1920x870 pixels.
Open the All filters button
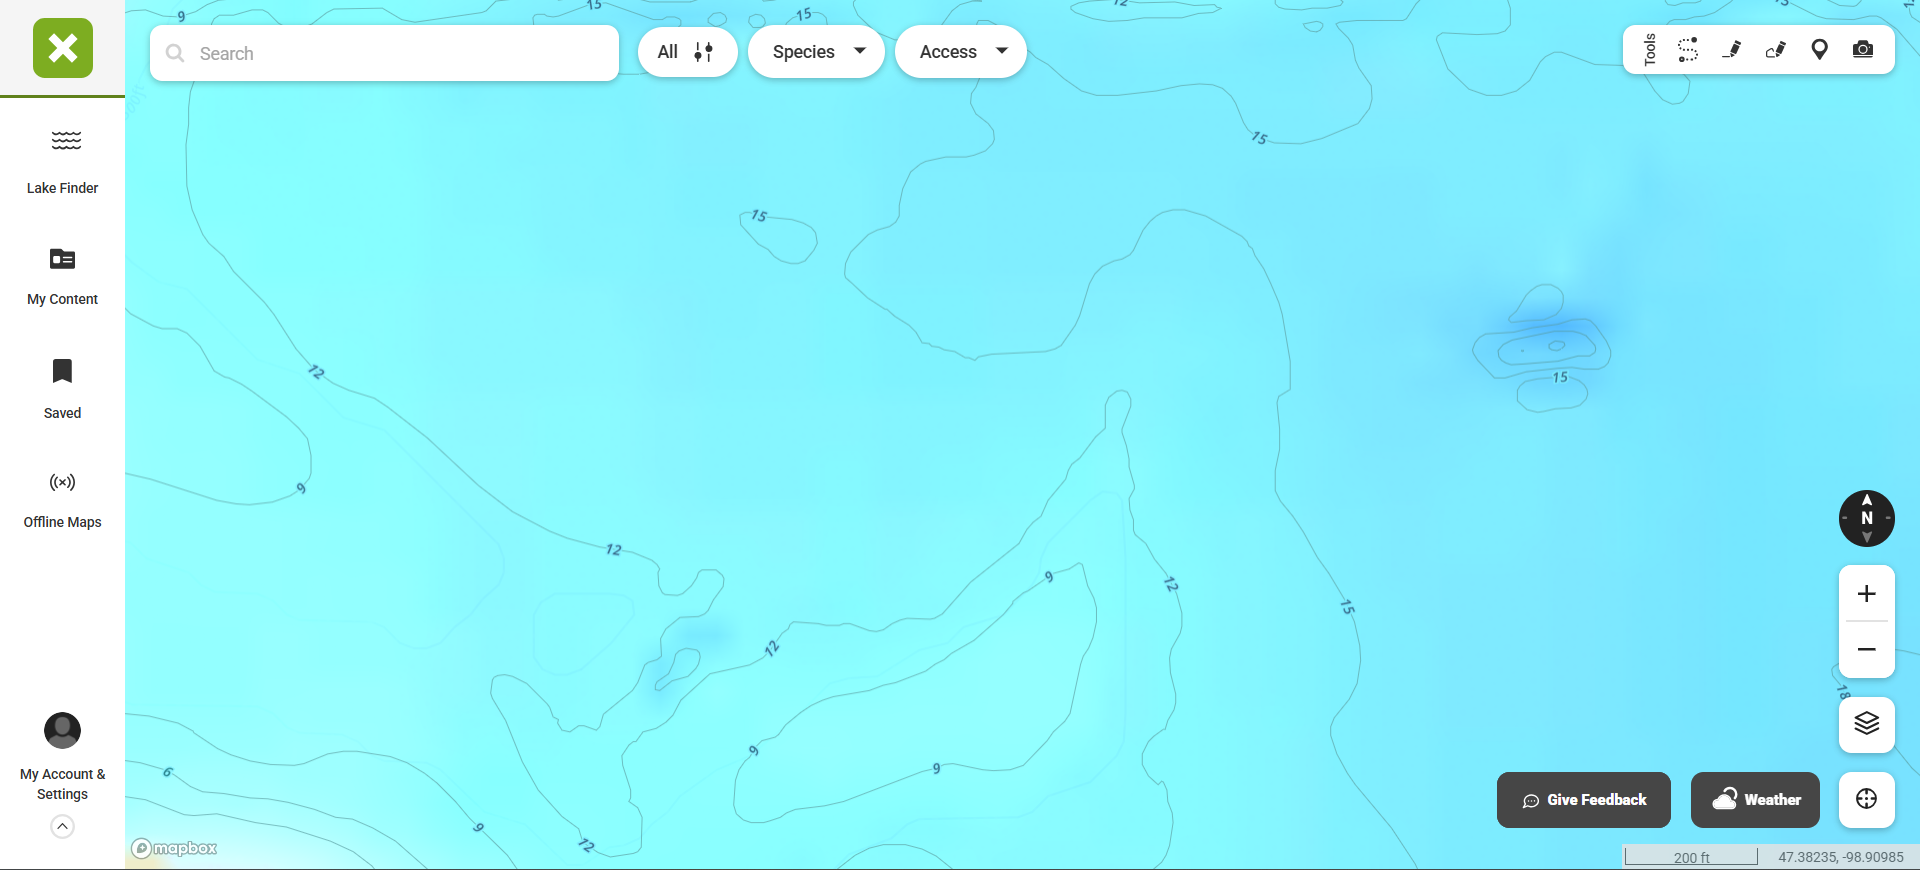tap(687, 52)
